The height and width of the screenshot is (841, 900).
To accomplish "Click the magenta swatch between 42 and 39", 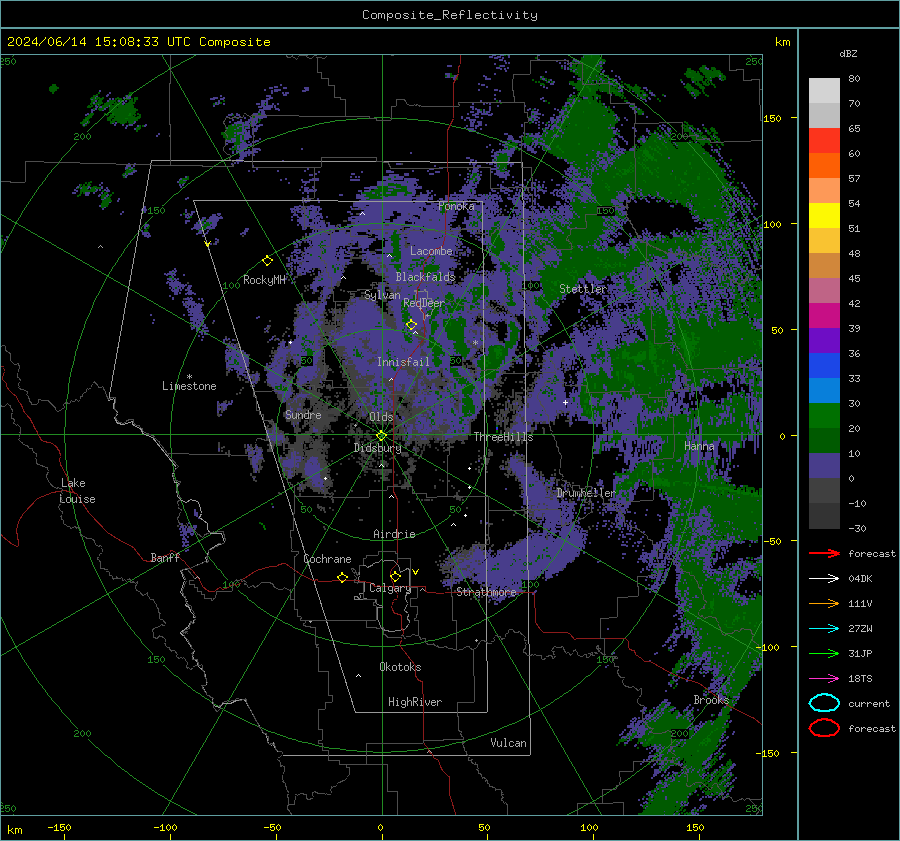I will tap(824, 316).
